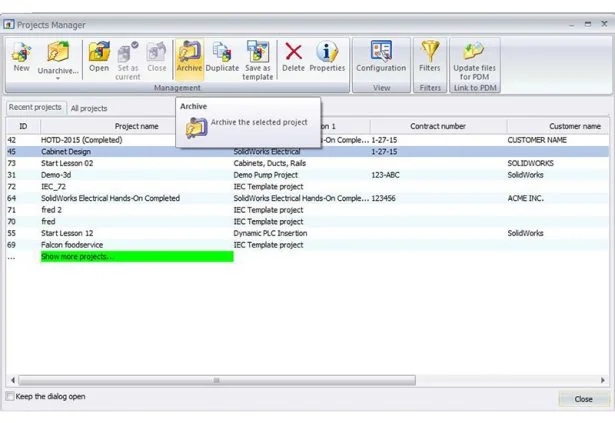Delete the selected project
The image size is (615, 423).
click(x=293, y=56)
